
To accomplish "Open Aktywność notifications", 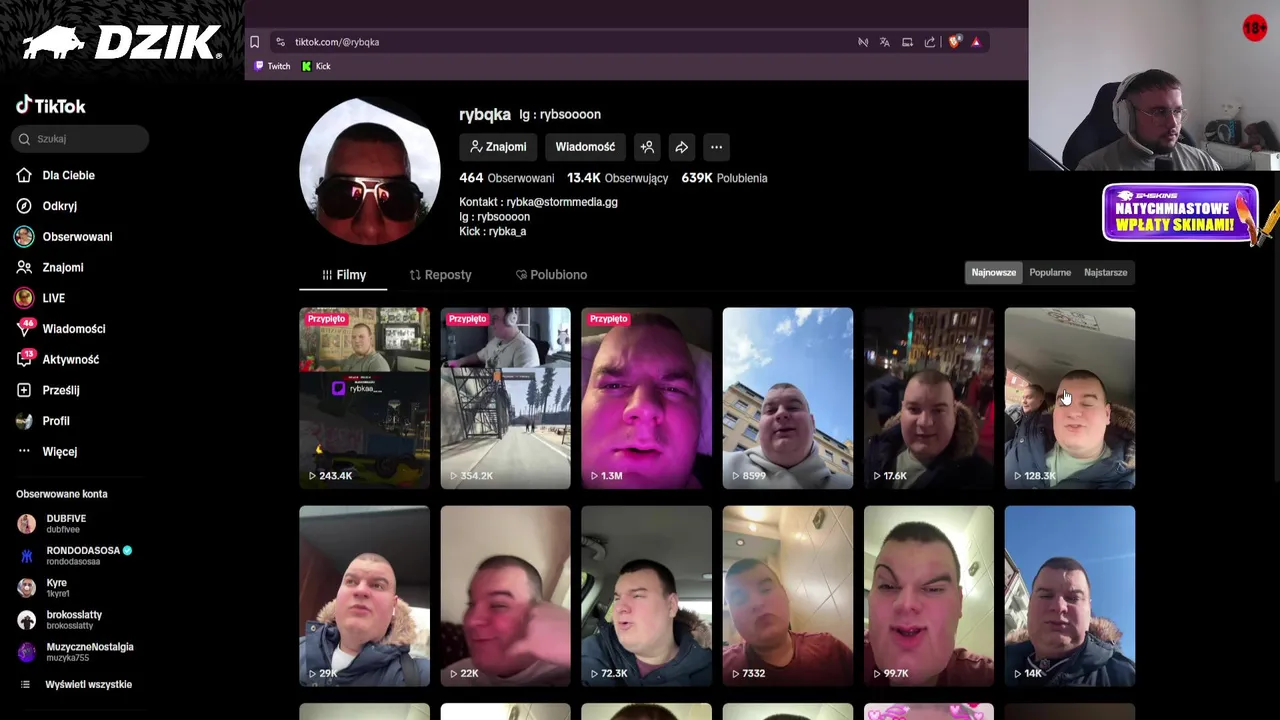I will click(70, 359).
